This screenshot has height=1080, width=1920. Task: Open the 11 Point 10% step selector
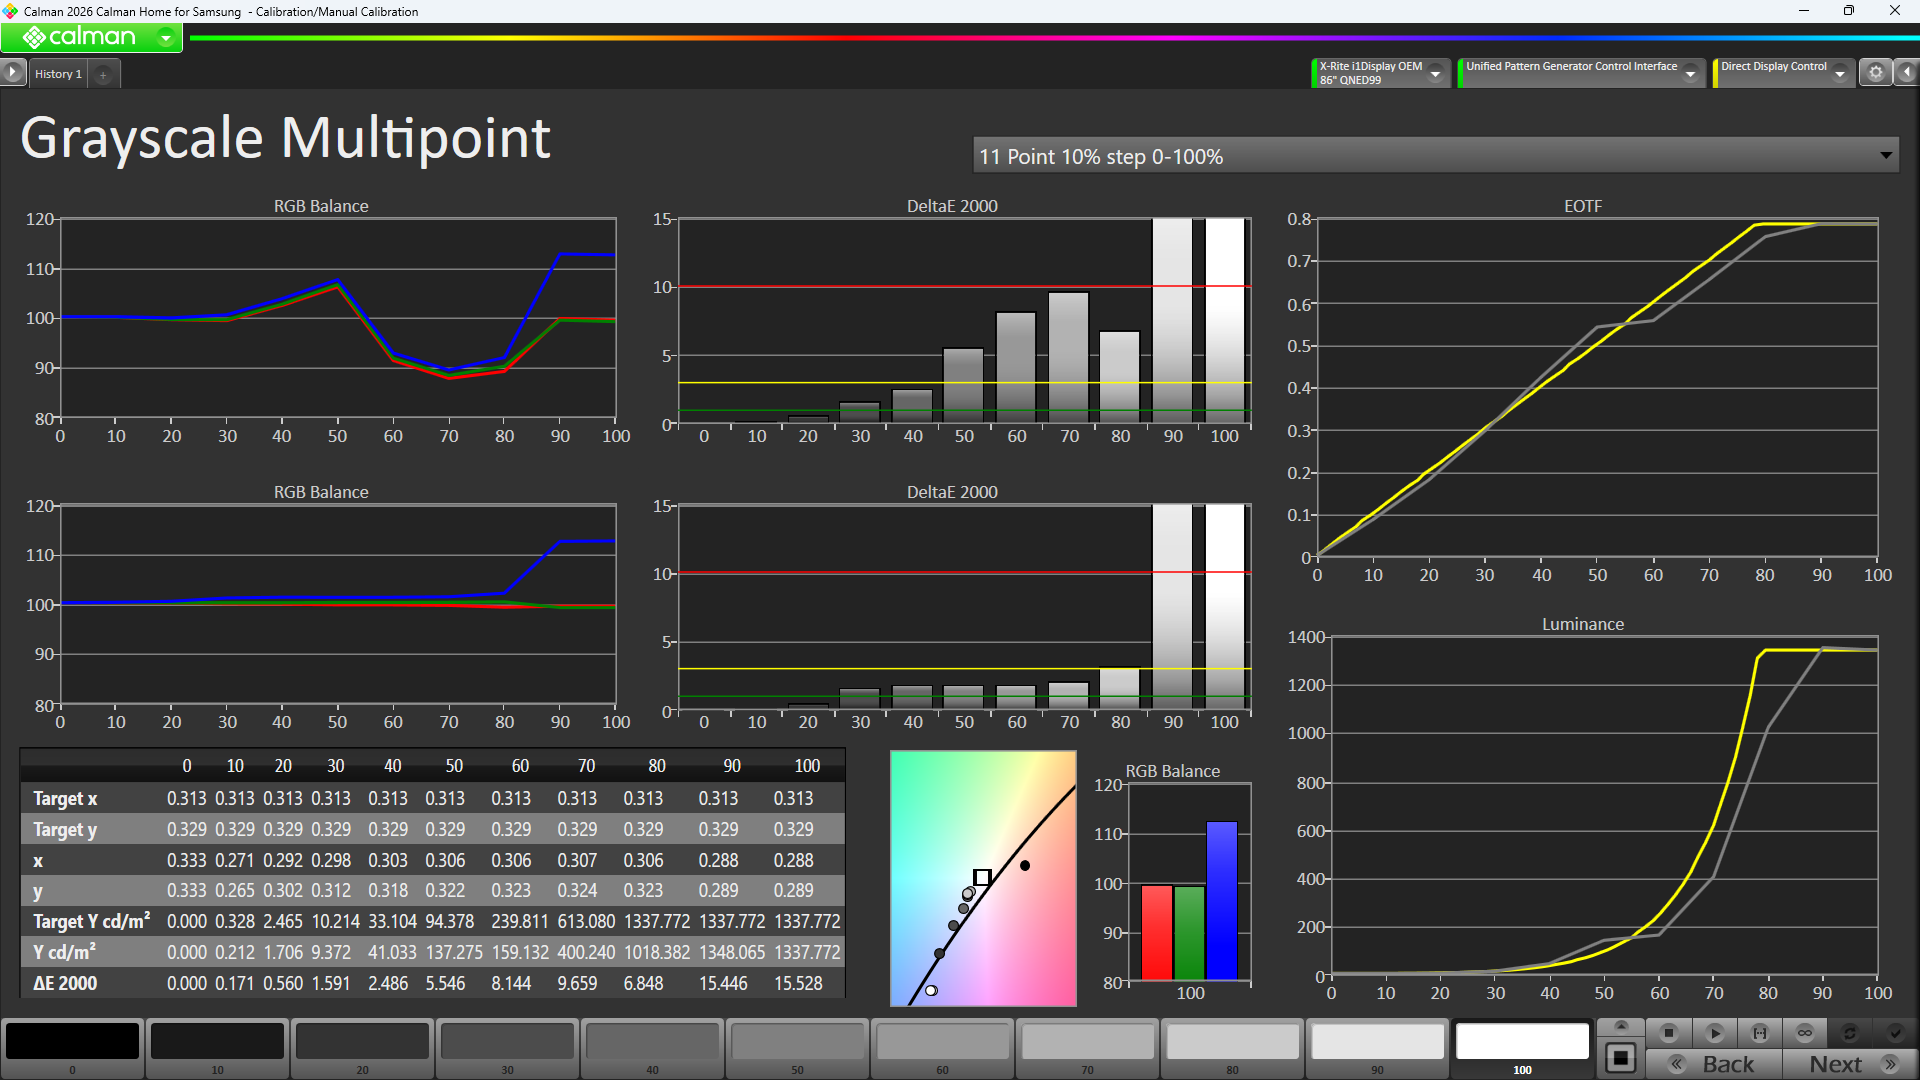pyautogui.click(x=1435, y=156)
